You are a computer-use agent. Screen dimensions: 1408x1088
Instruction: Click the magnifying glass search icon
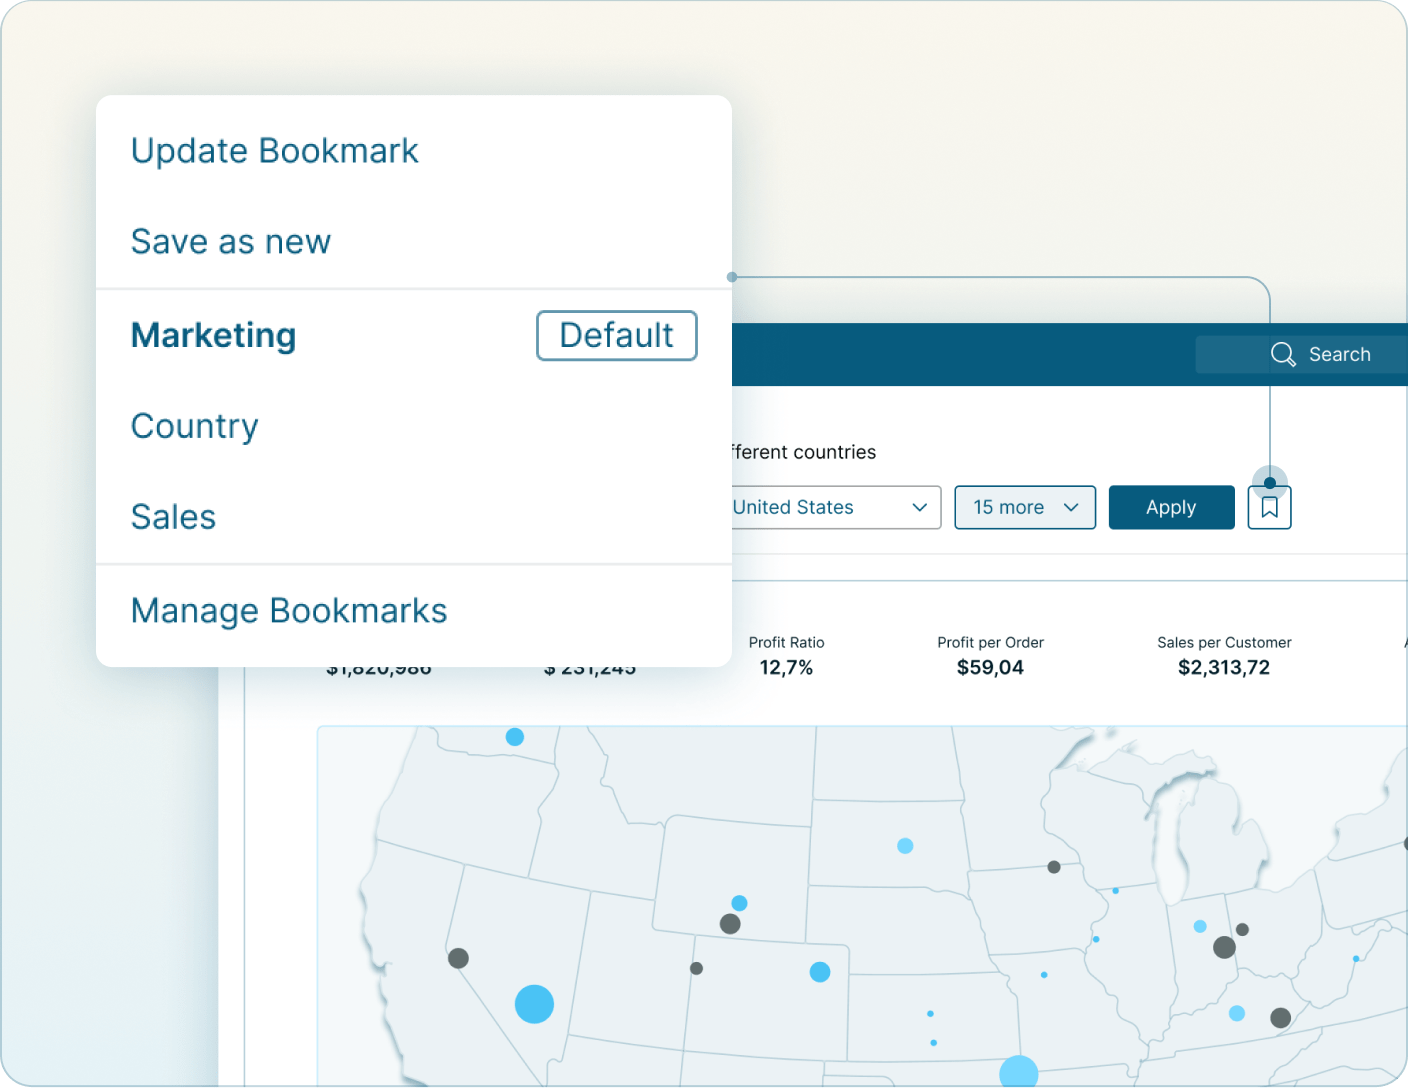point(1283,354)
